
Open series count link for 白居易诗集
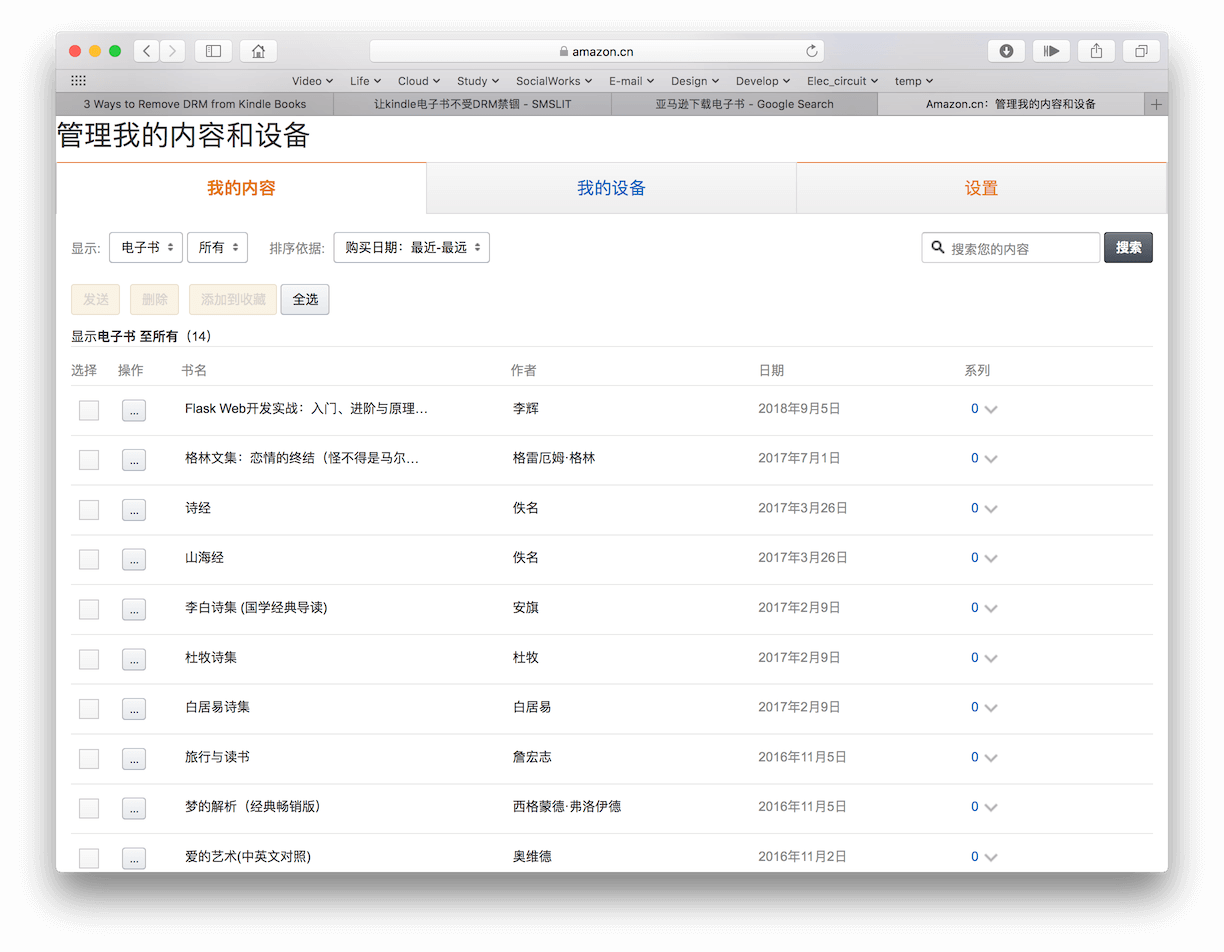[x=975, y=707]
